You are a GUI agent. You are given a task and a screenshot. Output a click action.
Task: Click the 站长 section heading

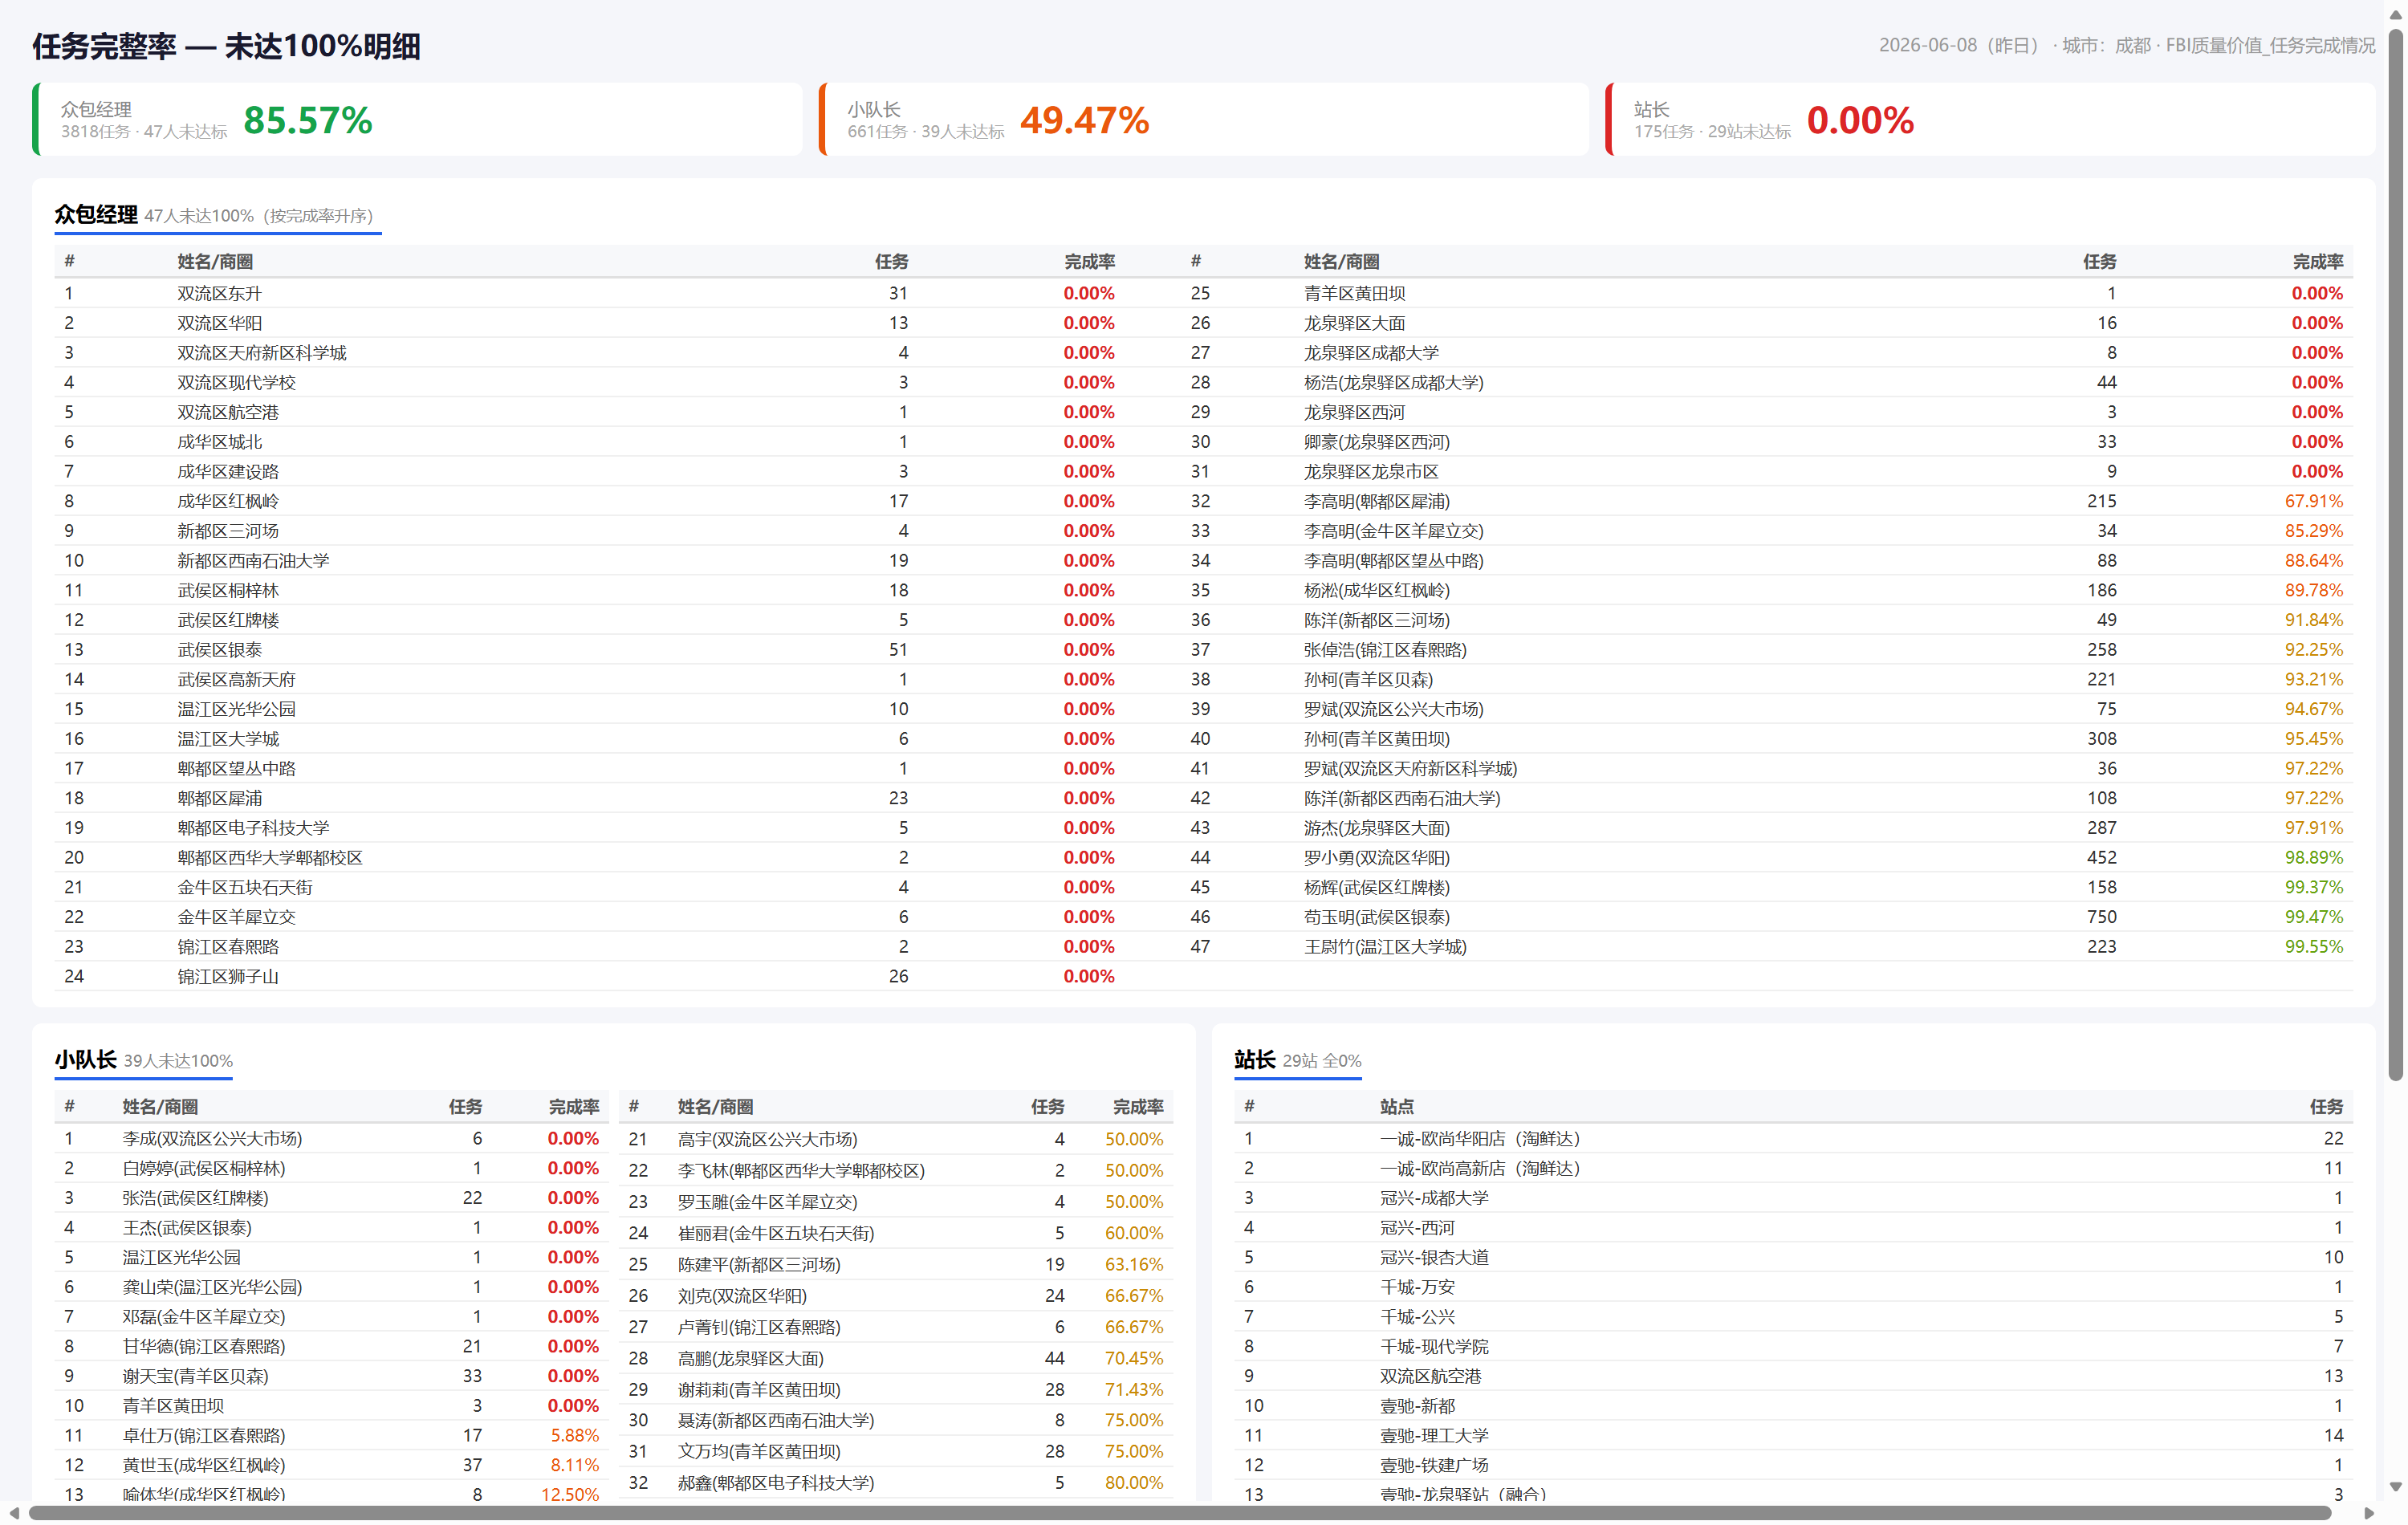[1255, 1060]
